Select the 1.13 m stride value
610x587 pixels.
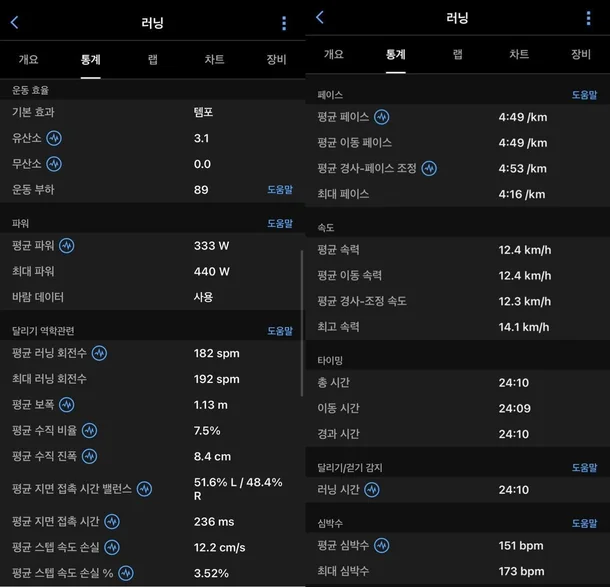(210, 405)
